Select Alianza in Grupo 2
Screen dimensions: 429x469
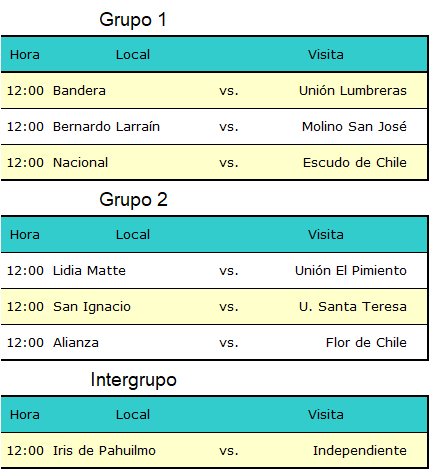[x=76, y=343]
